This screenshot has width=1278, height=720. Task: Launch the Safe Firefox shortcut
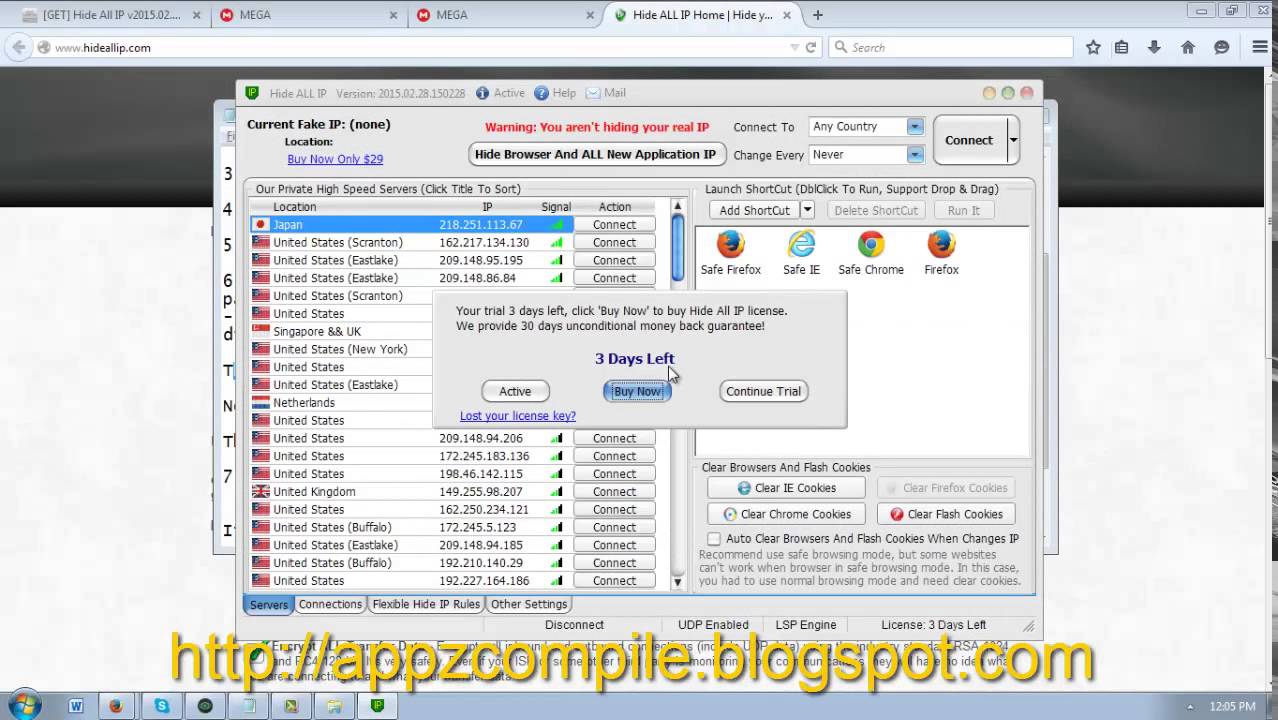[x=730, y=252]
